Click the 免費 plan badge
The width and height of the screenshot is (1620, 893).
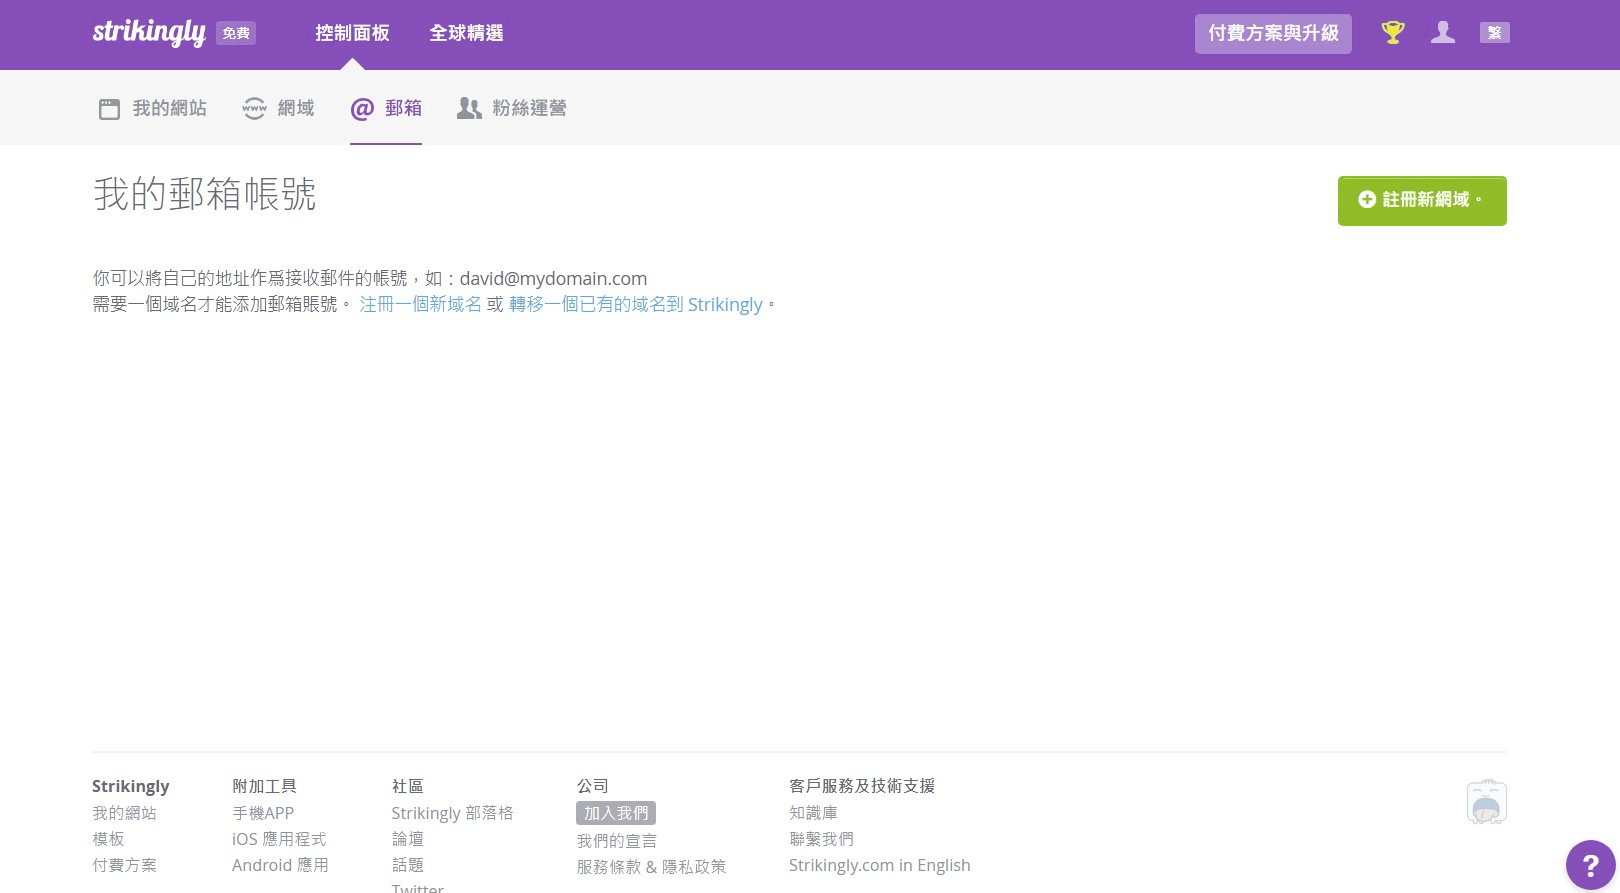coord(236,33)
